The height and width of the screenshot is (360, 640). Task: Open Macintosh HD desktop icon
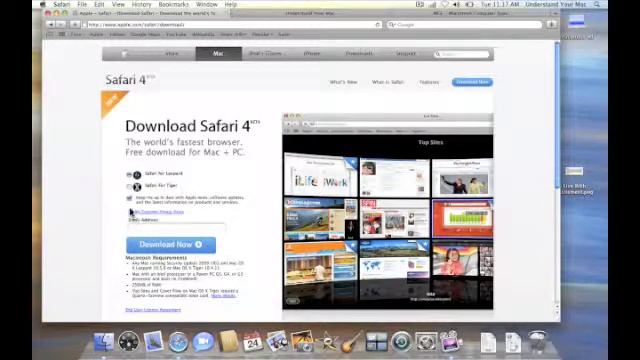[577, 26]
